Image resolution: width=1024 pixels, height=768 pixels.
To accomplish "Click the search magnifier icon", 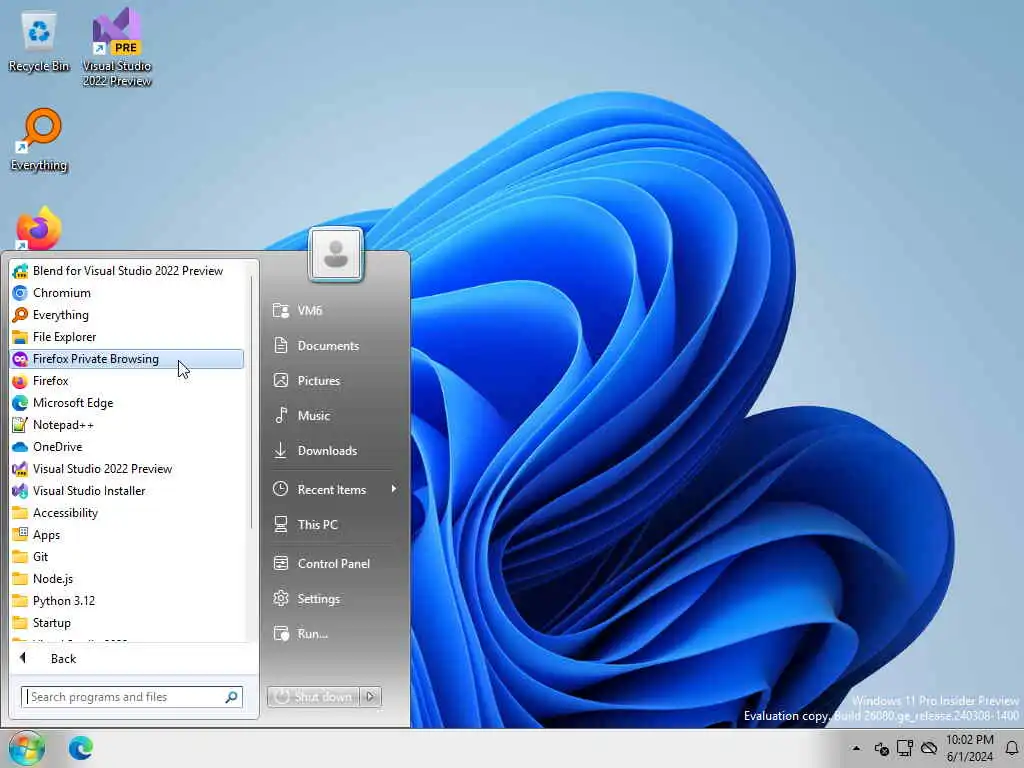I will (231, 697).
